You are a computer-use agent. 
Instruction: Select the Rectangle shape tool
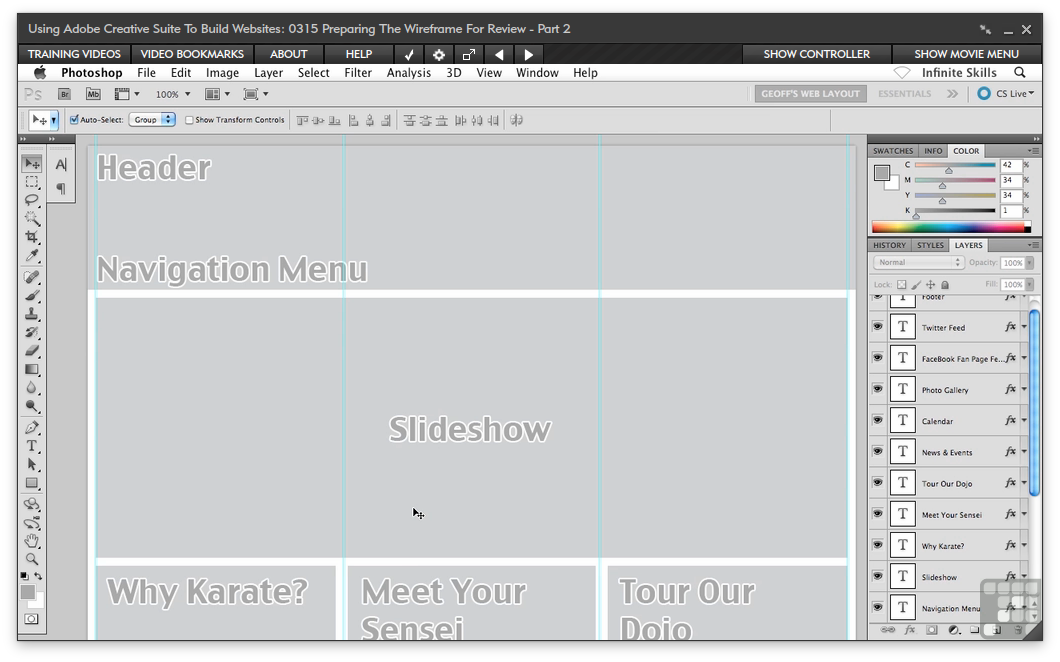point(32,483)
